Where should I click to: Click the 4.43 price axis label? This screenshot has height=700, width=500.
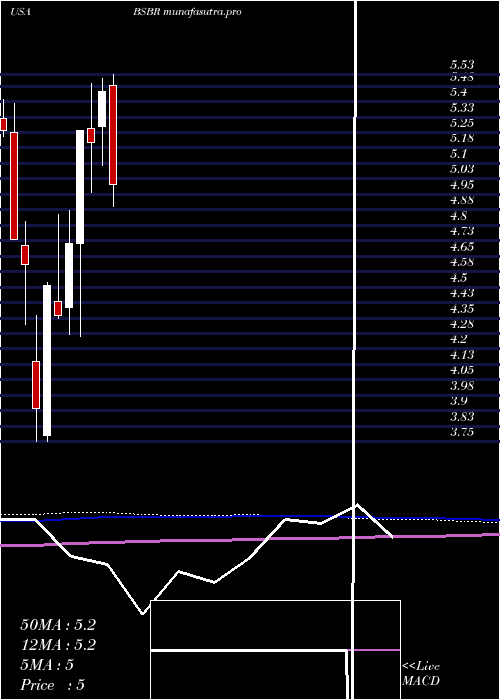pos(462,293)
